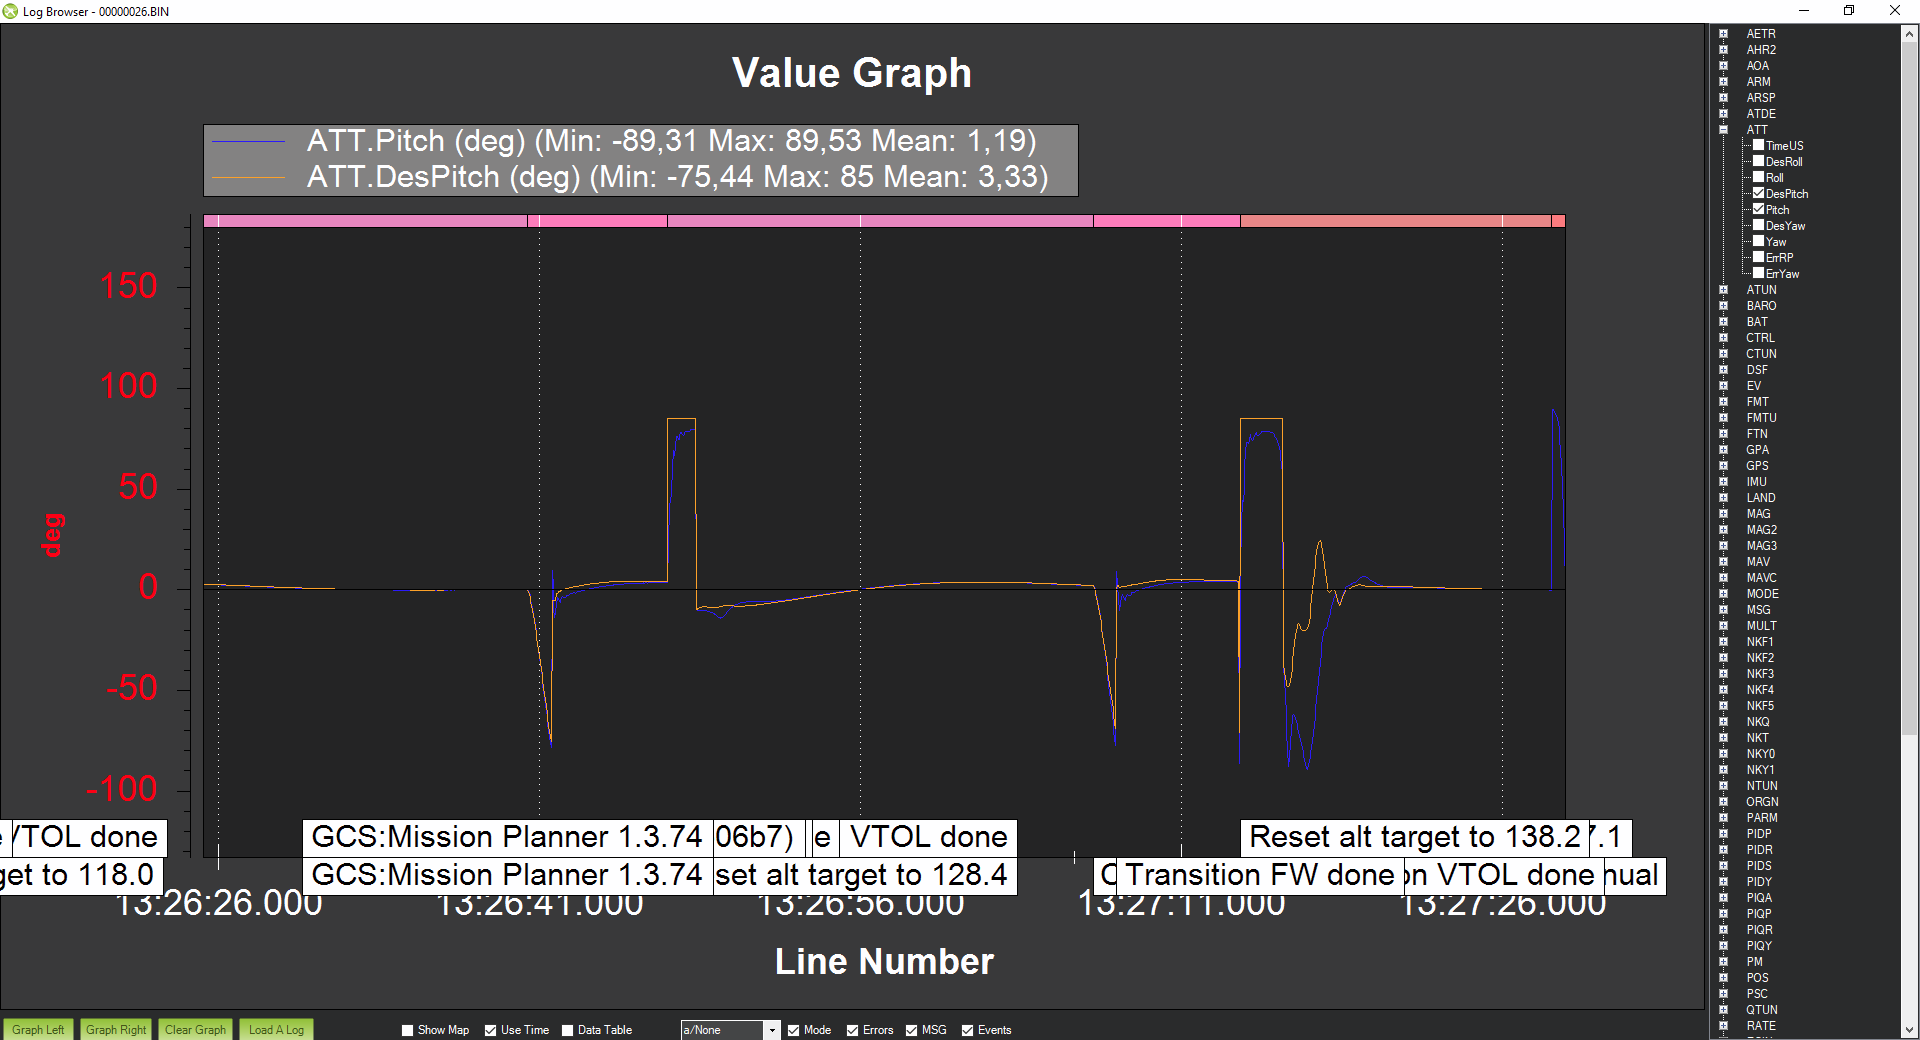Collapse the ATT tree node
Screen dimensions: 1920x1040
(1723, 130)
